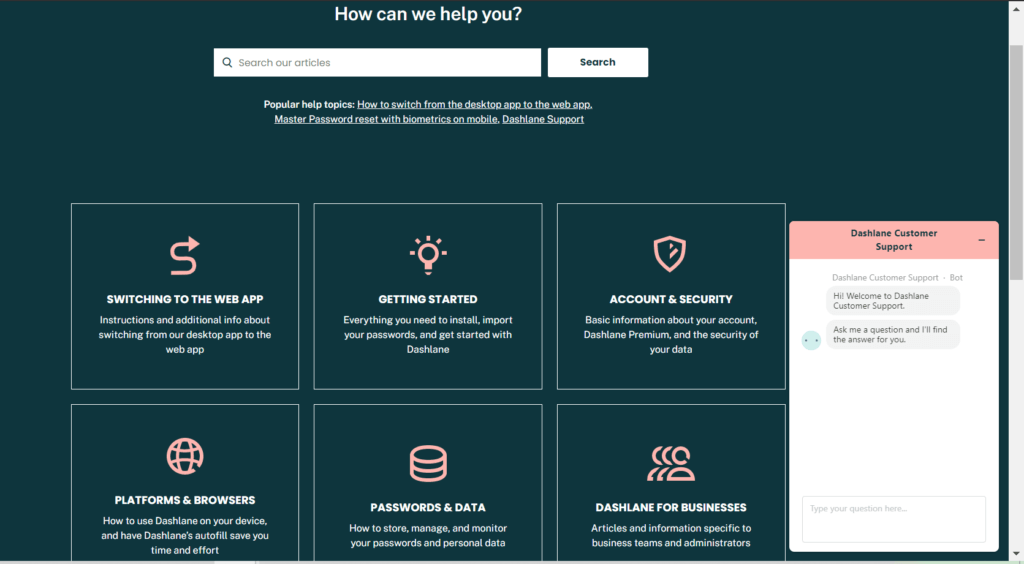Image resolution: width=1024 pixels, height=564 pixels.
Task: Open the SWITCHING TO THE WEB APP heading
Action: pyautogui.click(x=185, y=299)
